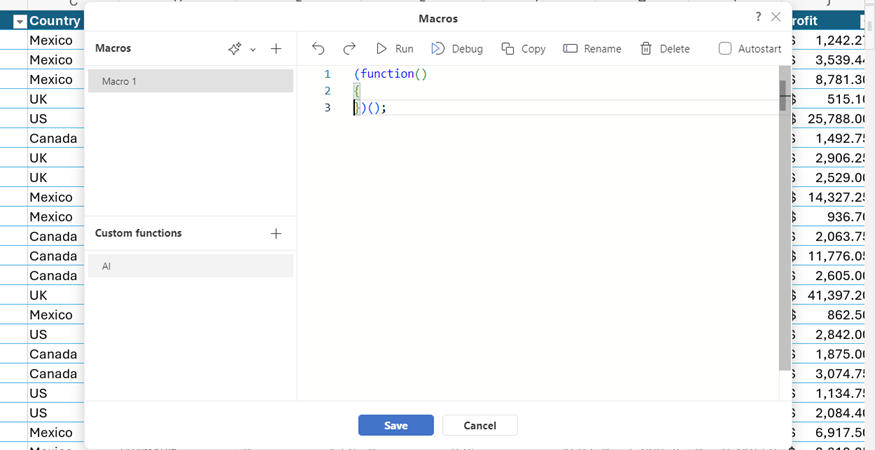This screenshot has height=450, width=875.
Task: Click code line 1 with function keyword
Action: click(x=390, y=74)
